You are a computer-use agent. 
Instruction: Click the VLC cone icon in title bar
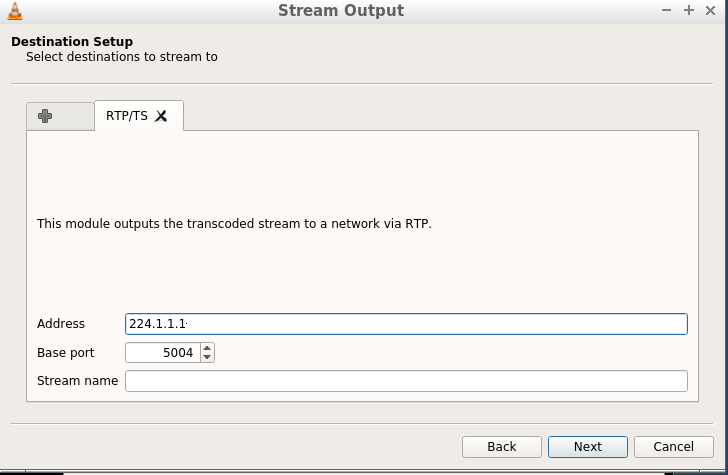click(15, 11)
